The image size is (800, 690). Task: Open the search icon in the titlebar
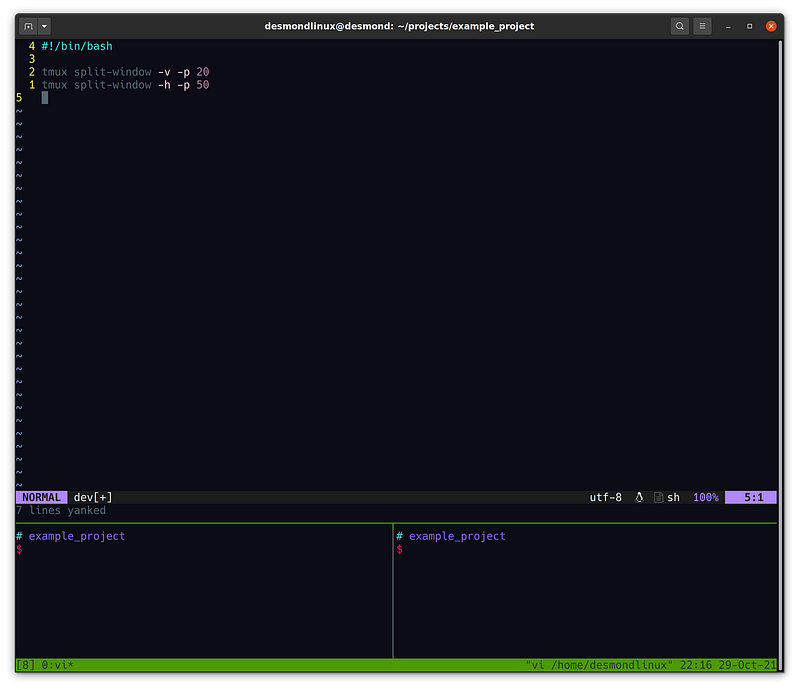[680, 26]
